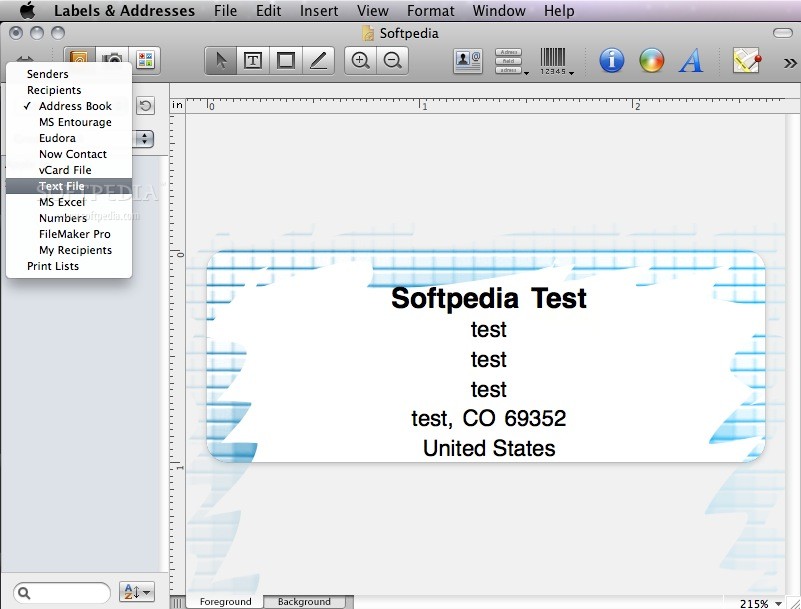Expand hidden toolbar items with the chevron
801x609 pixels.
click(790, 62)
